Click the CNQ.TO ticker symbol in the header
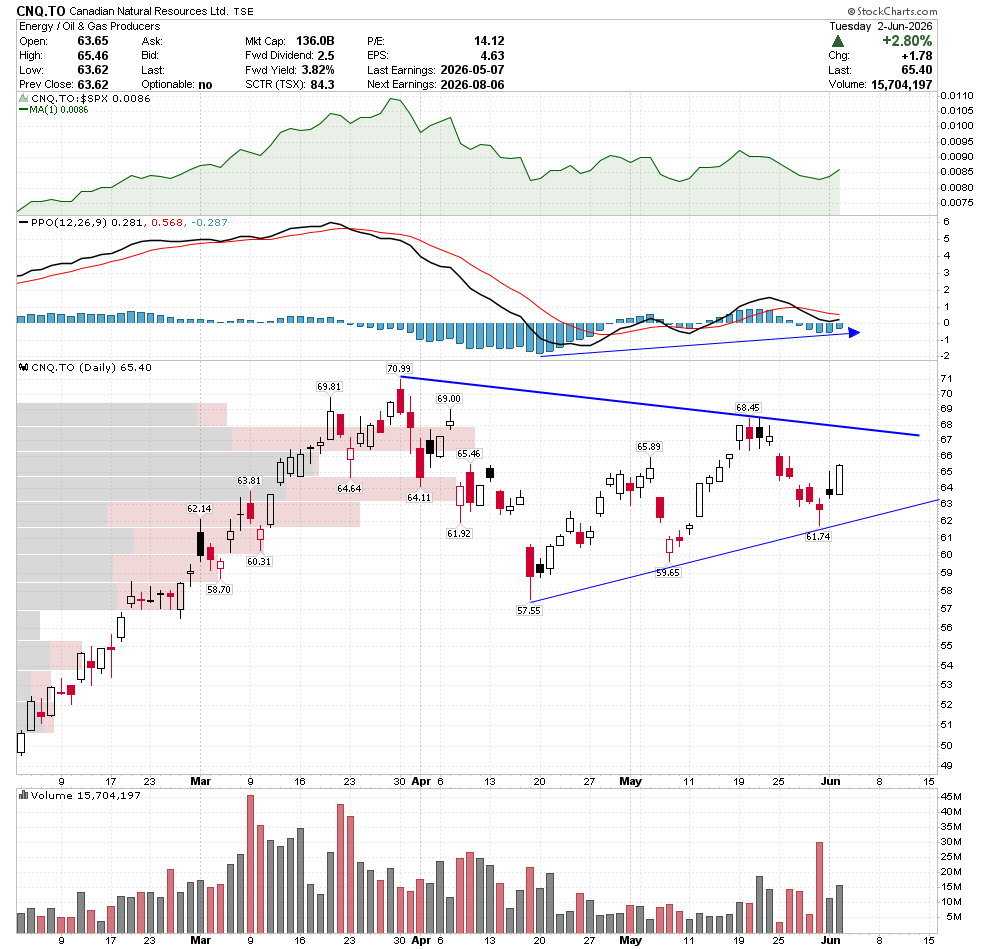 (x=41, y=11)
